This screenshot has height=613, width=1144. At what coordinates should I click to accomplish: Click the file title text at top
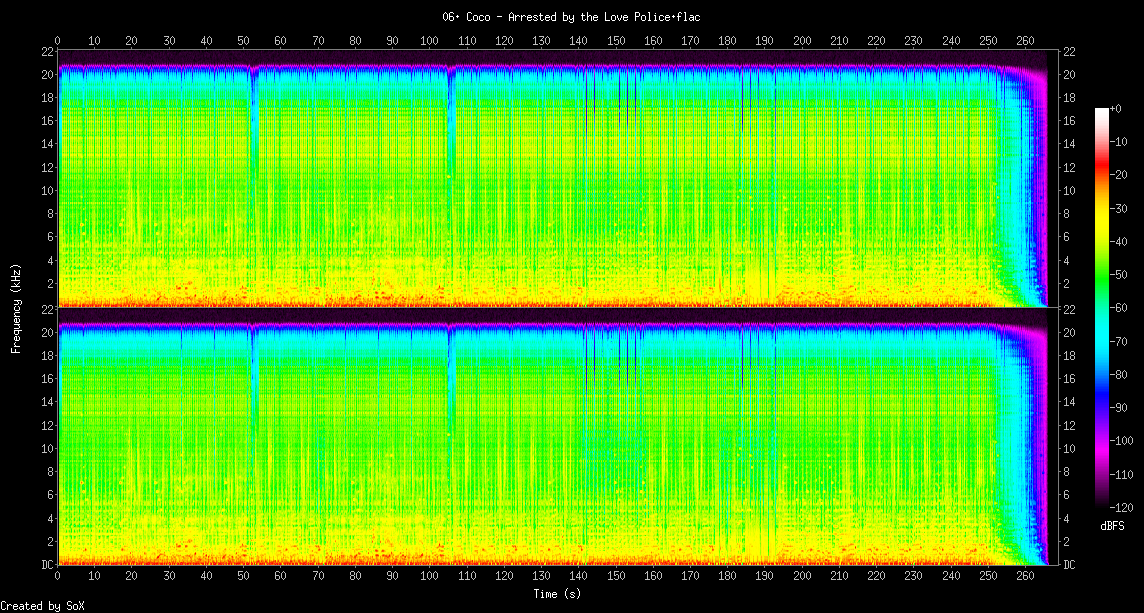point(571,17)
